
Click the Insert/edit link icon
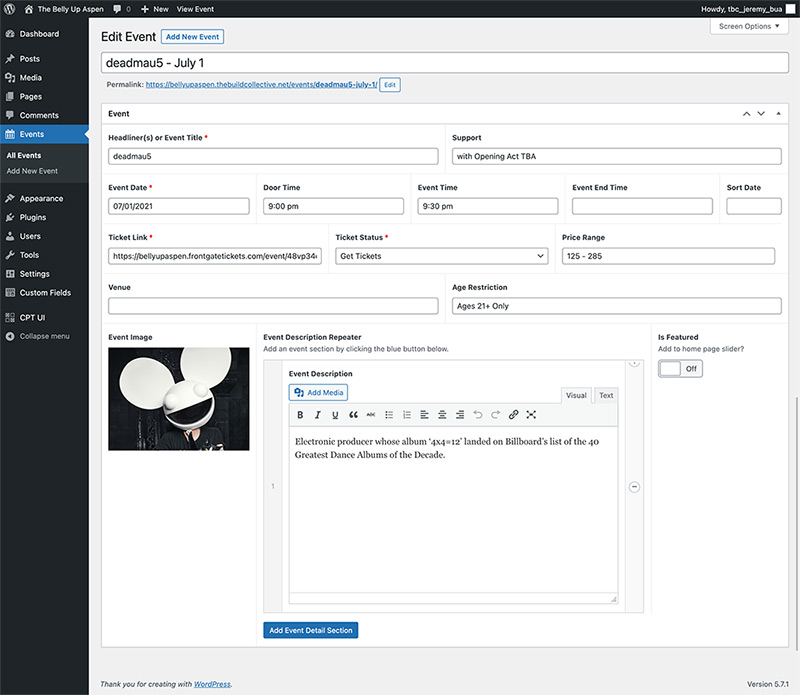513,415
